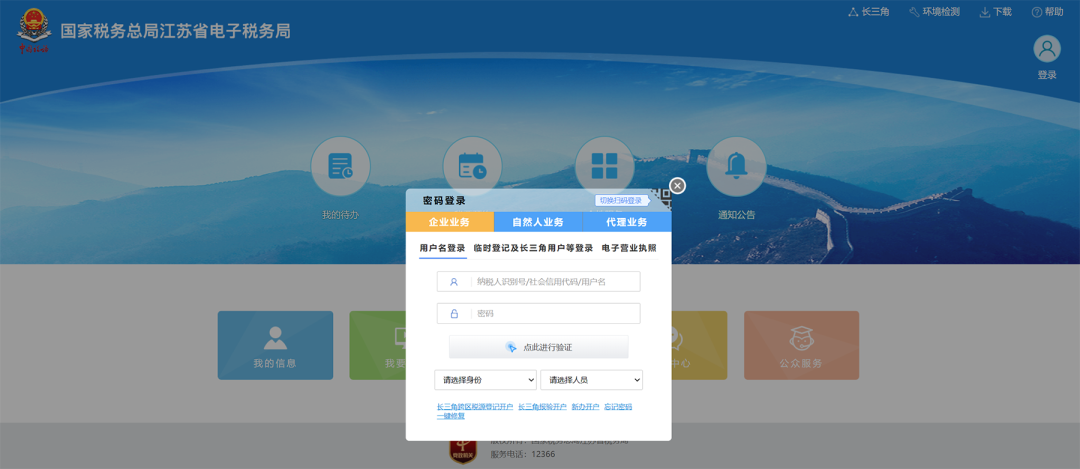Click the 登录 text under avatar
Viewport: 1080px width, 469px height.
pos(1047,75)
